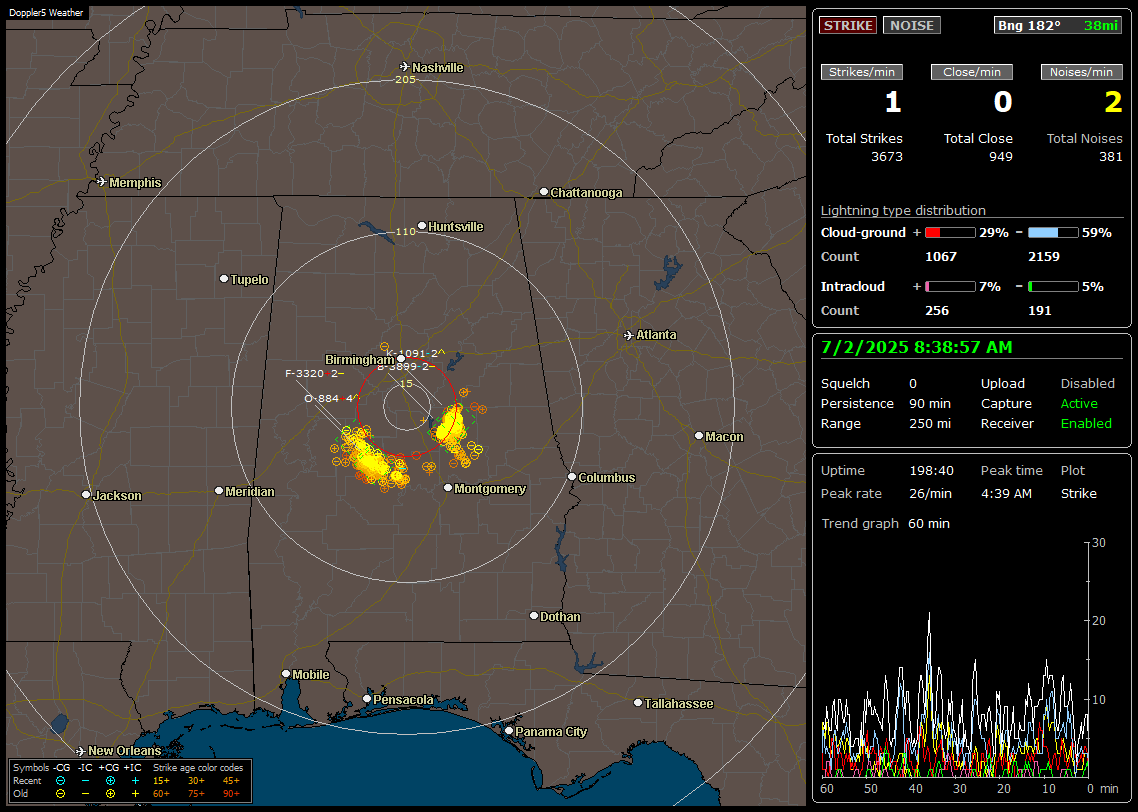Click the Upload status Disabled
Screen dimensions: 1138x812
point(1087,383)
